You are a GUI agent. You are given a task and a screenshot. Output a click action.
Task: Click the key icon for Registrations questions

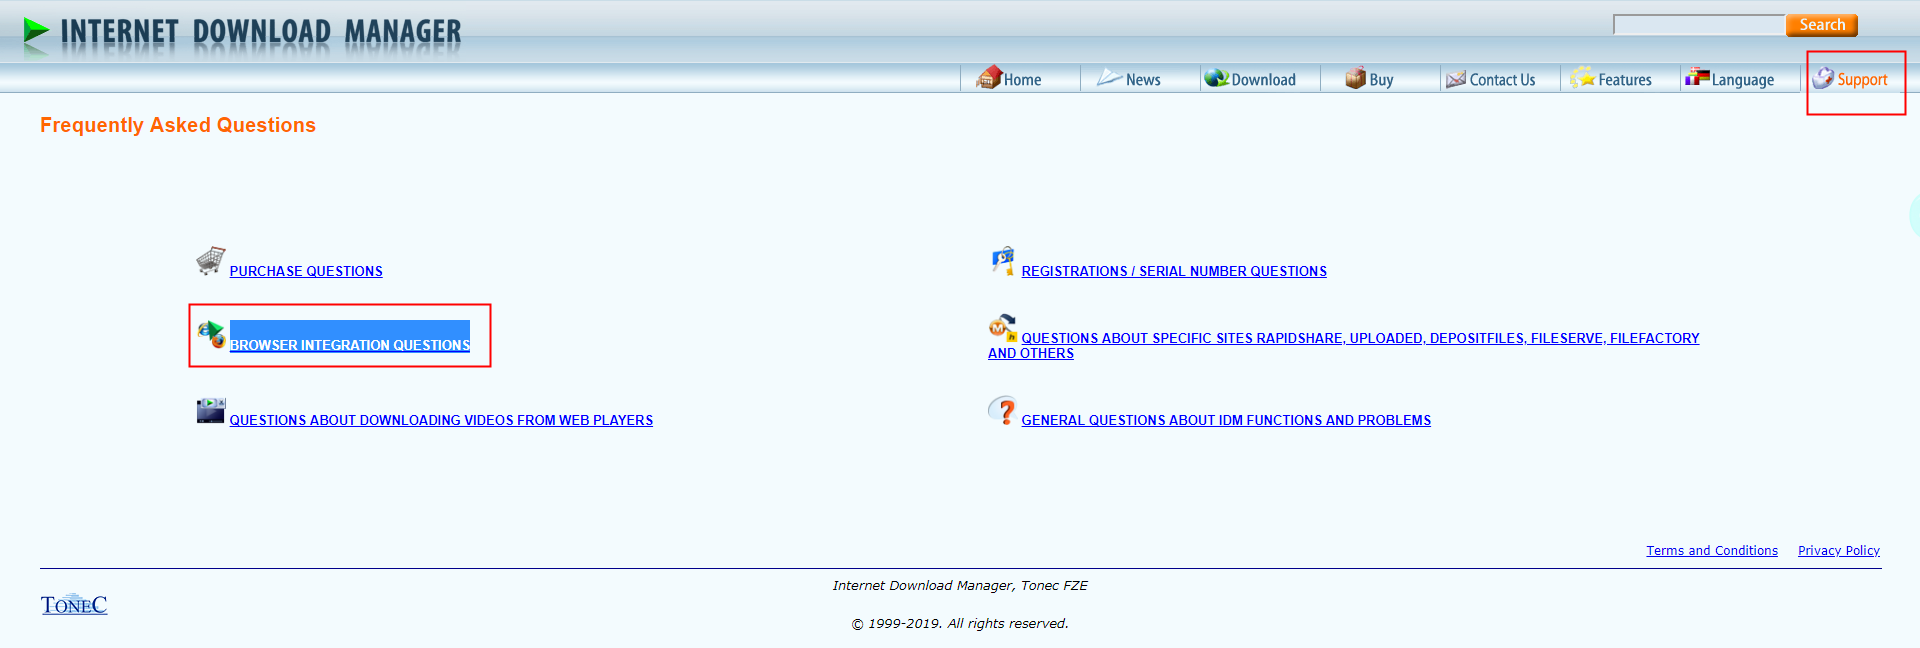click(x=1003, y=261)
